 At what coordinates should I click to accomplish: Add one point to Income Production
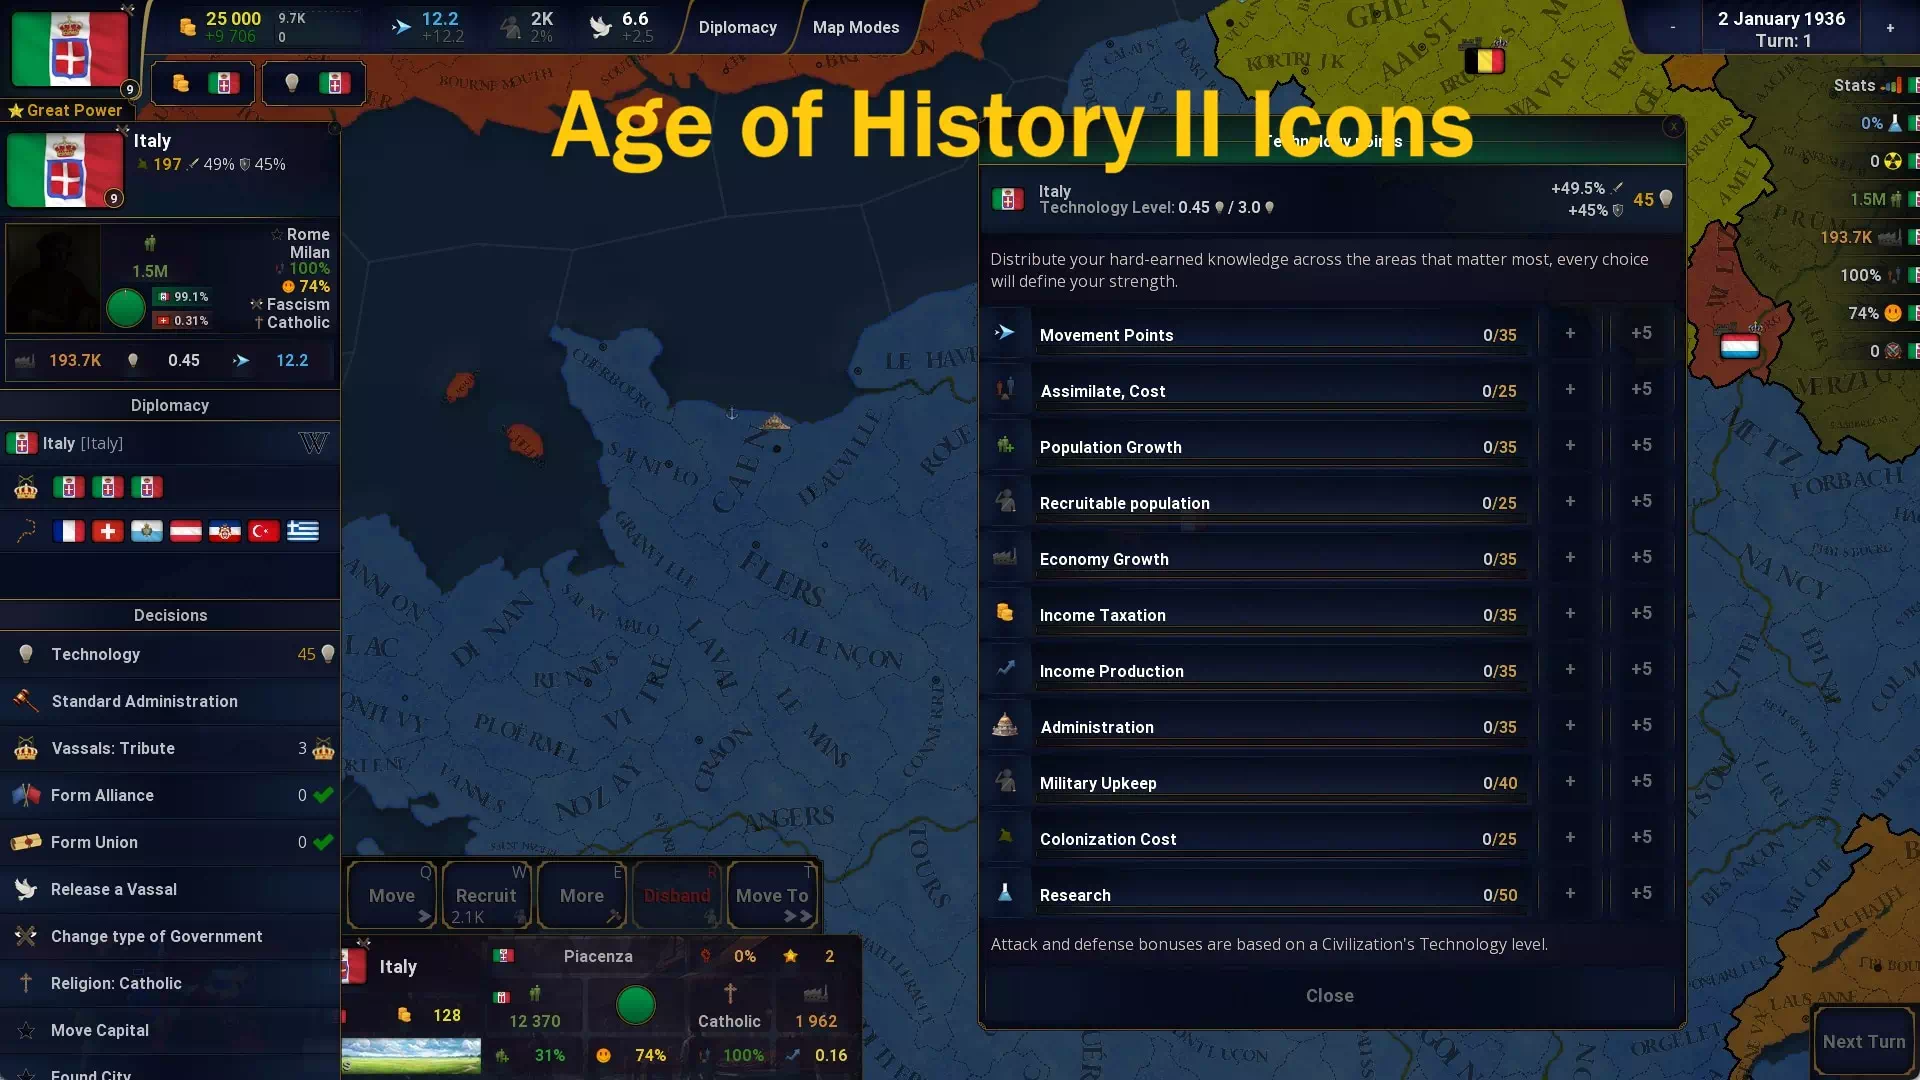pyautogui.click(x=1570, y=669)
